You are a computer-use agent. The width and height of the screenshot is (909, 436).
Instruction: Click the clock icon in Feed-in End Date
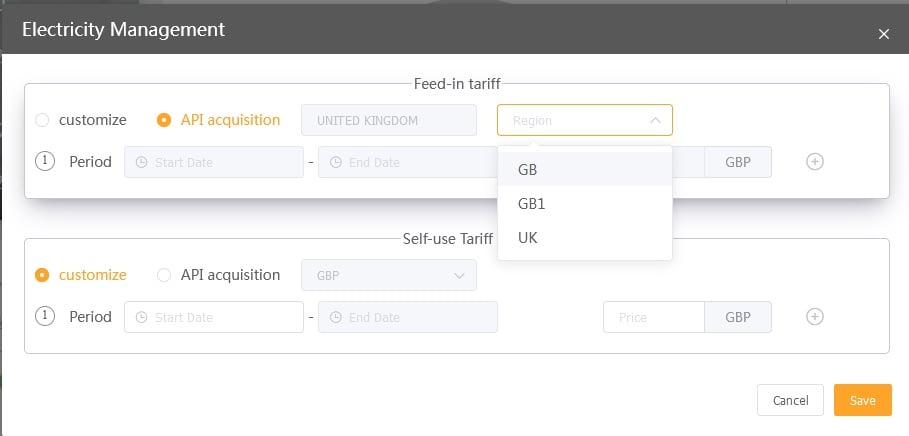[336, 162]
